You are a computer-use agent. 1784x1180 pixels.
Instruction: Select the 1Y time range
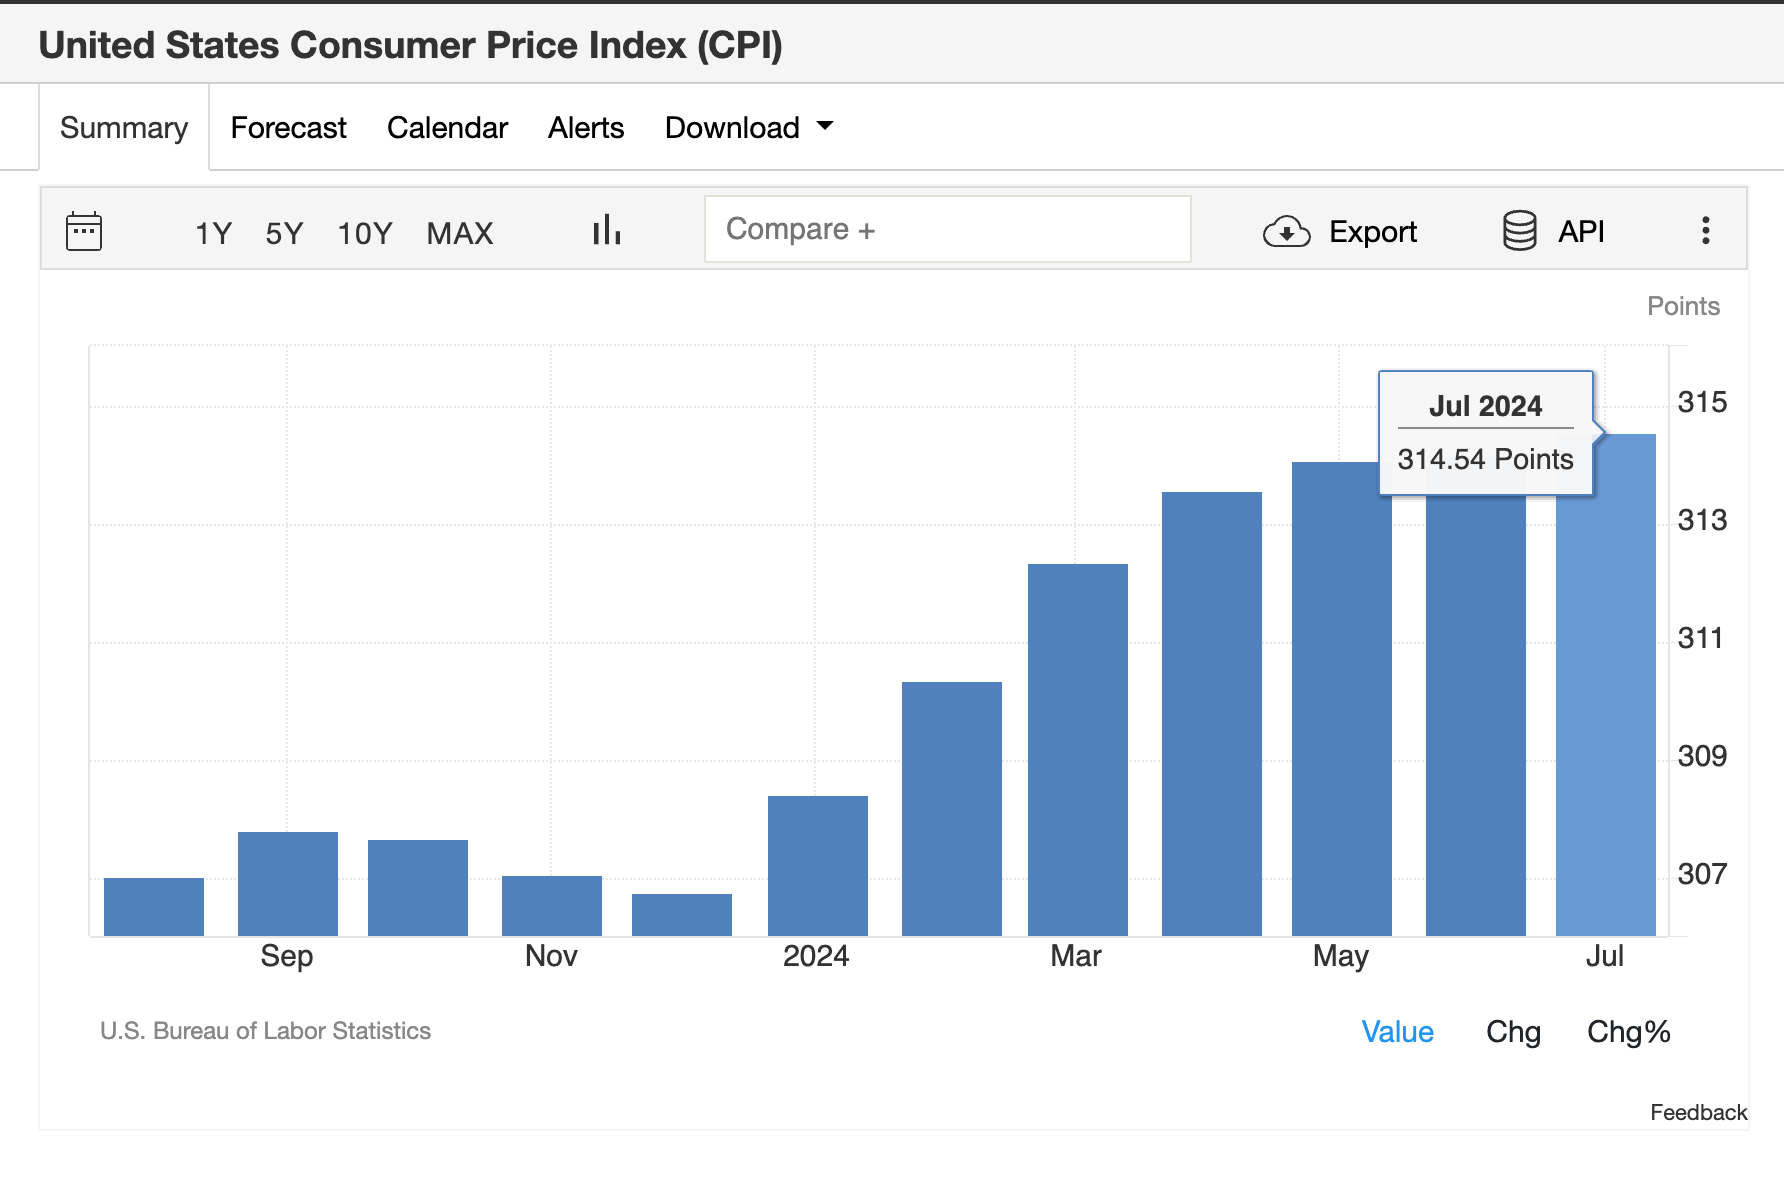tap(213, 233)
